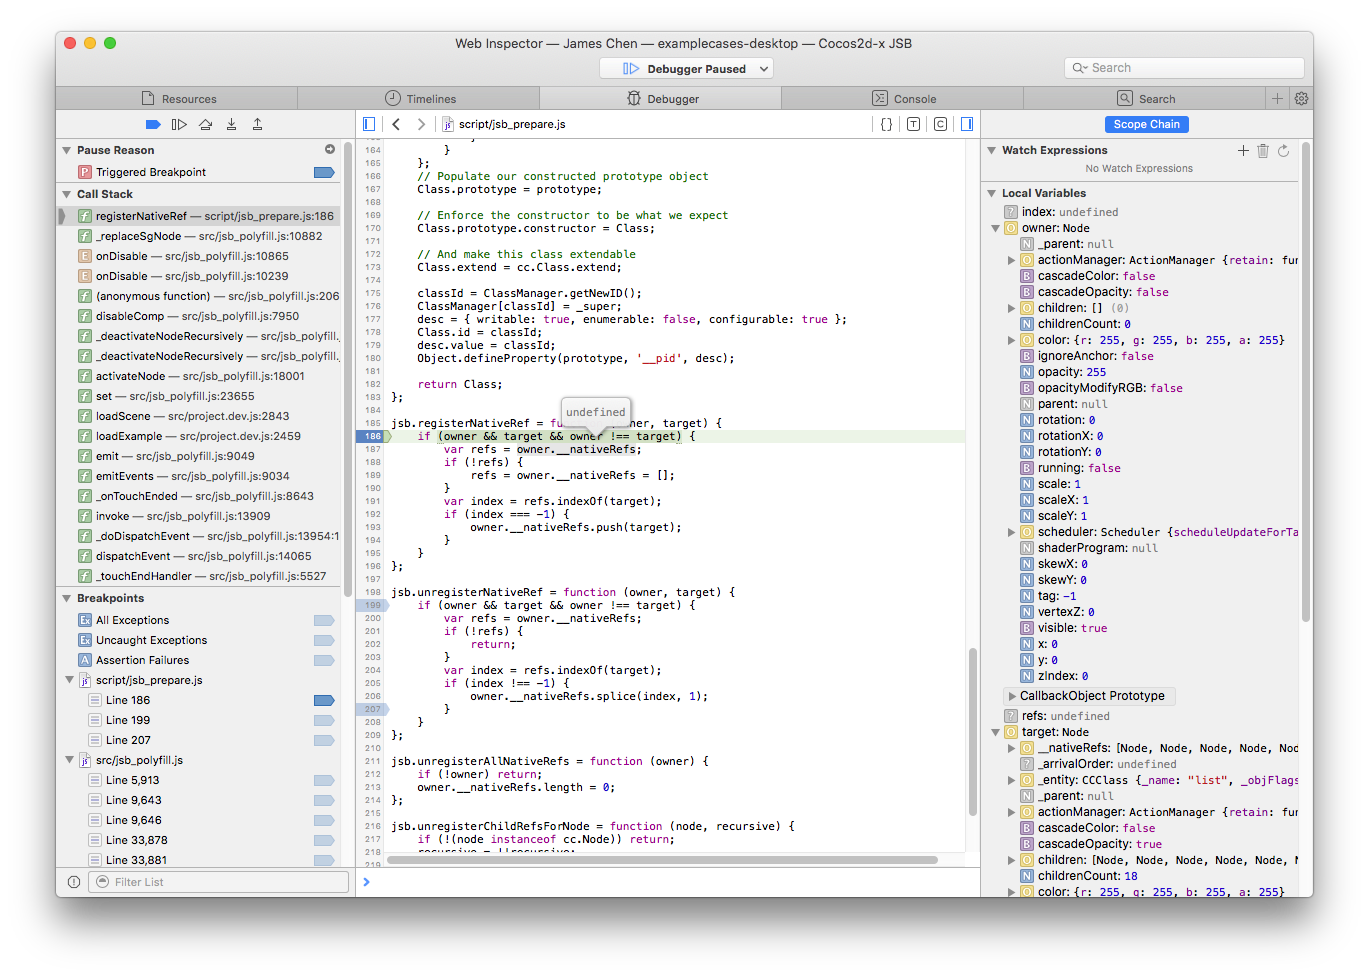Switch to the Timelines tab
Image resolution: width=1369 pixels, height=977 pixels.
pos(419,98)
